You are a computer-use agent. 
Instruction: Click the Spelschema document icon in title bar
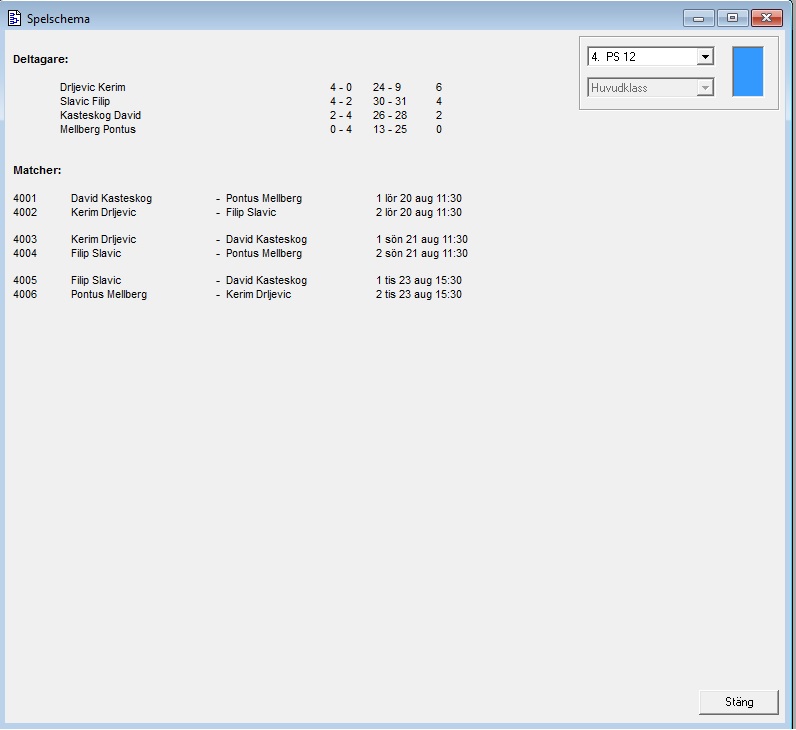tap(15, 18)
